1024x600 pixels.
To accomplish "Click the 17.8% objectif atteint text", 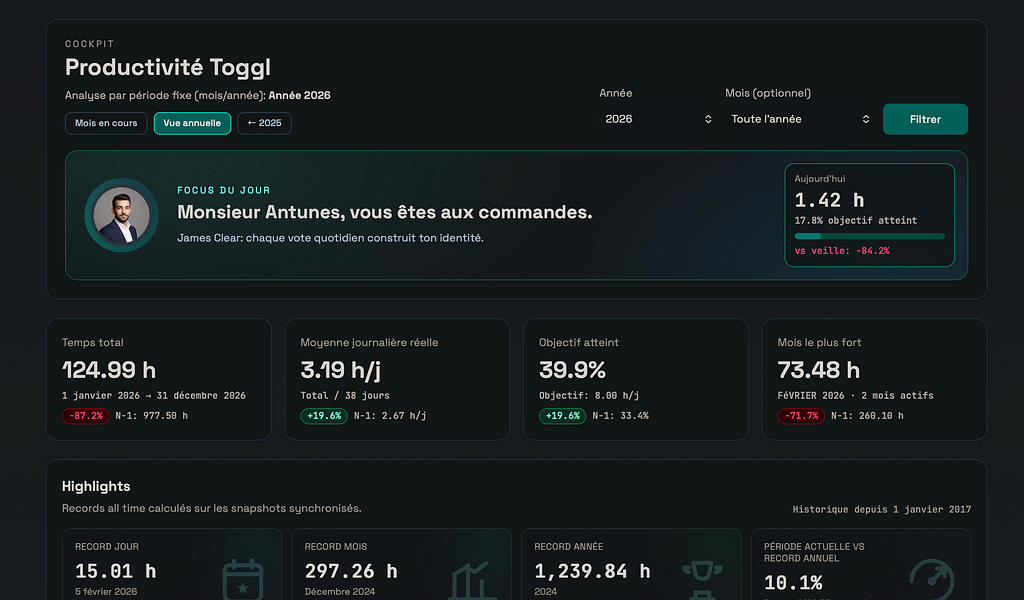I will [x=856, y=221].
